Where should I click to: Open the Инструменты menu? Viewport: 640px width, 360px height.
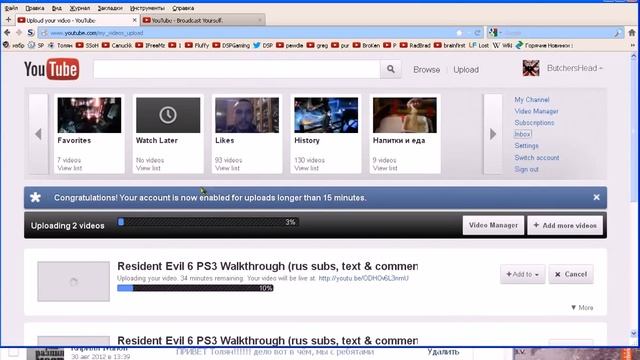(147, 8)
